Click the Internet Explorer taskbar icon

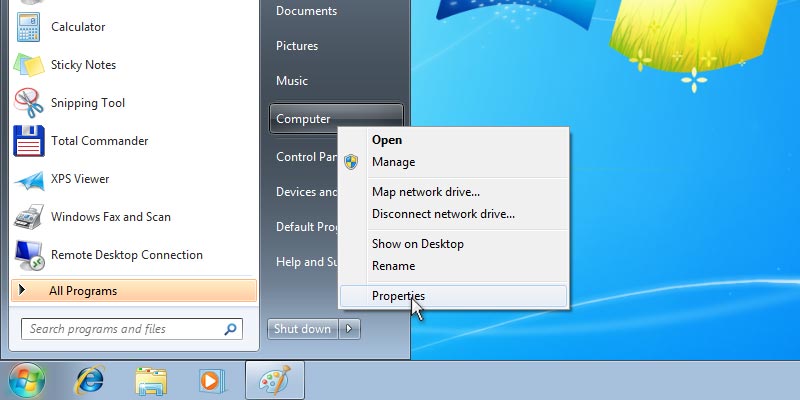coord(90,380)
